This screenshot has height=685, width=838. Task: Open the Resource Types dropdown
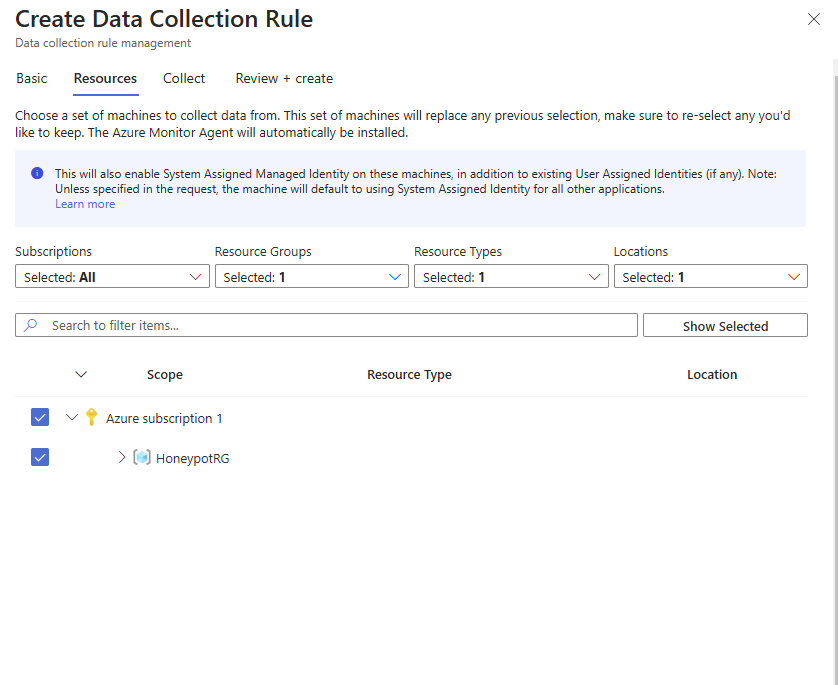point(511,276)
